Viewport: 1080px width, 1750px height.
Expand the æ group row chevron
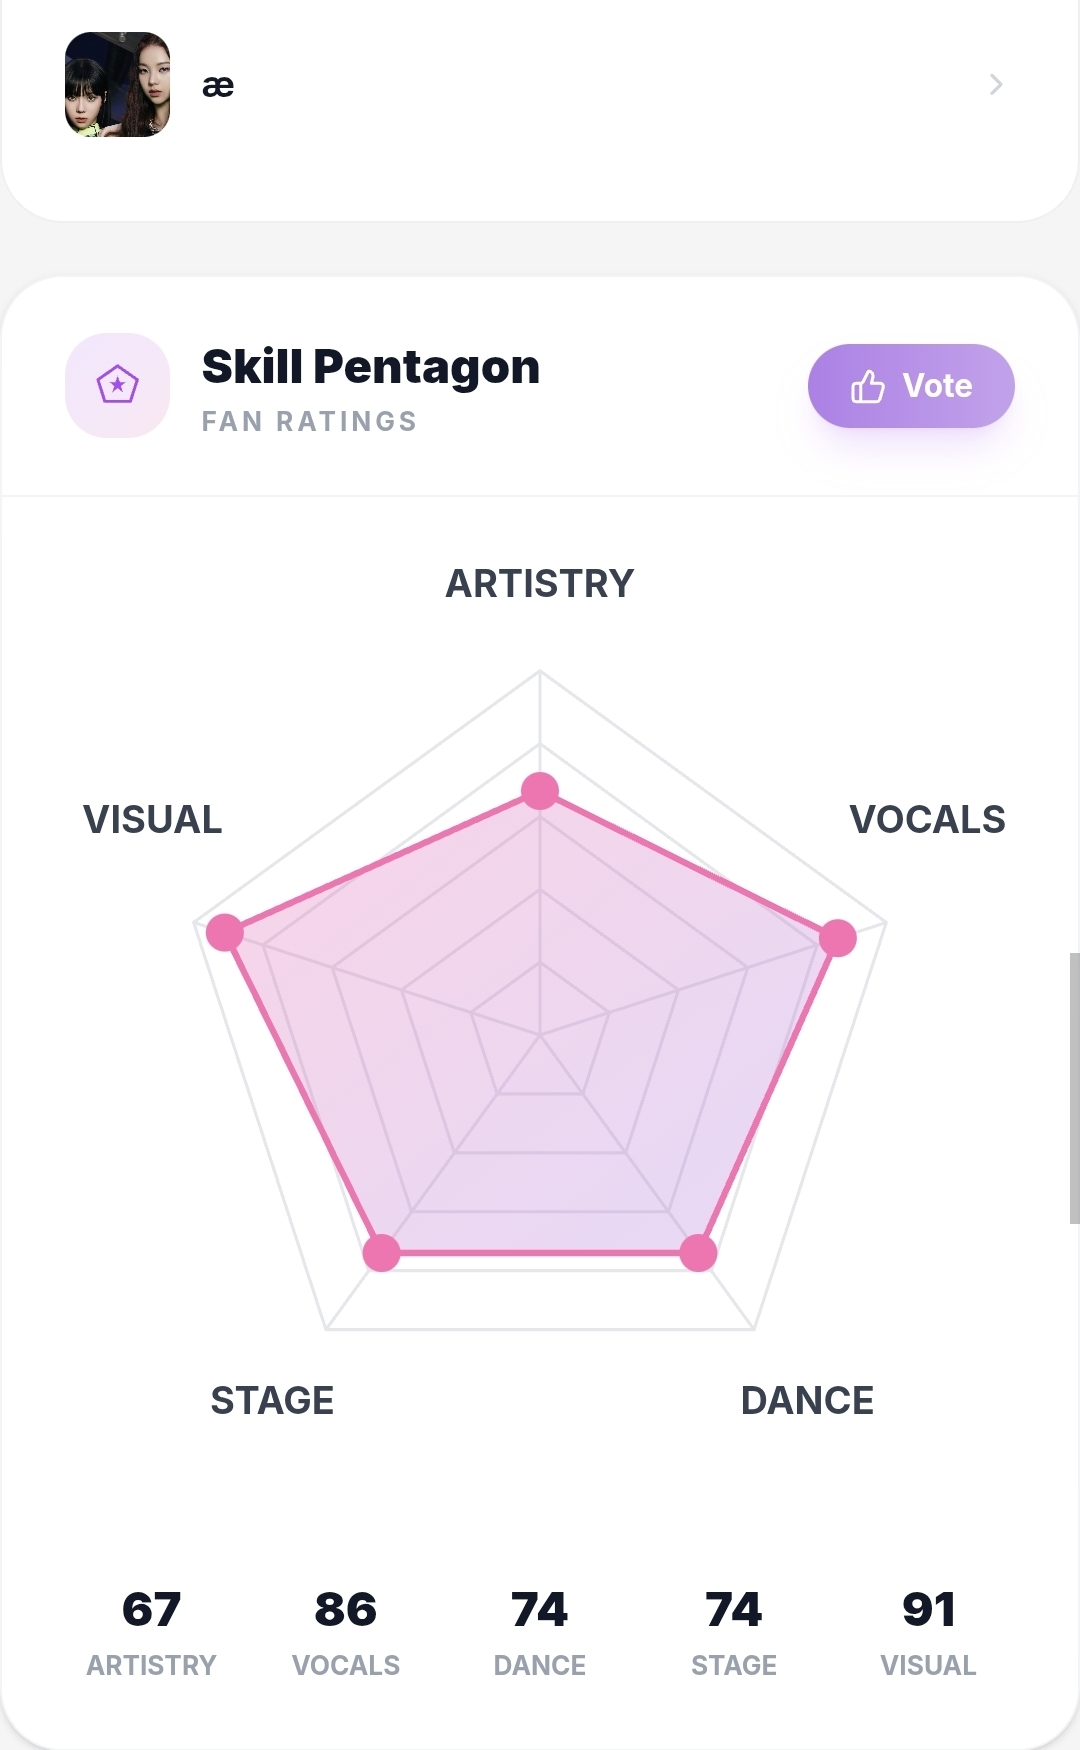995,85
